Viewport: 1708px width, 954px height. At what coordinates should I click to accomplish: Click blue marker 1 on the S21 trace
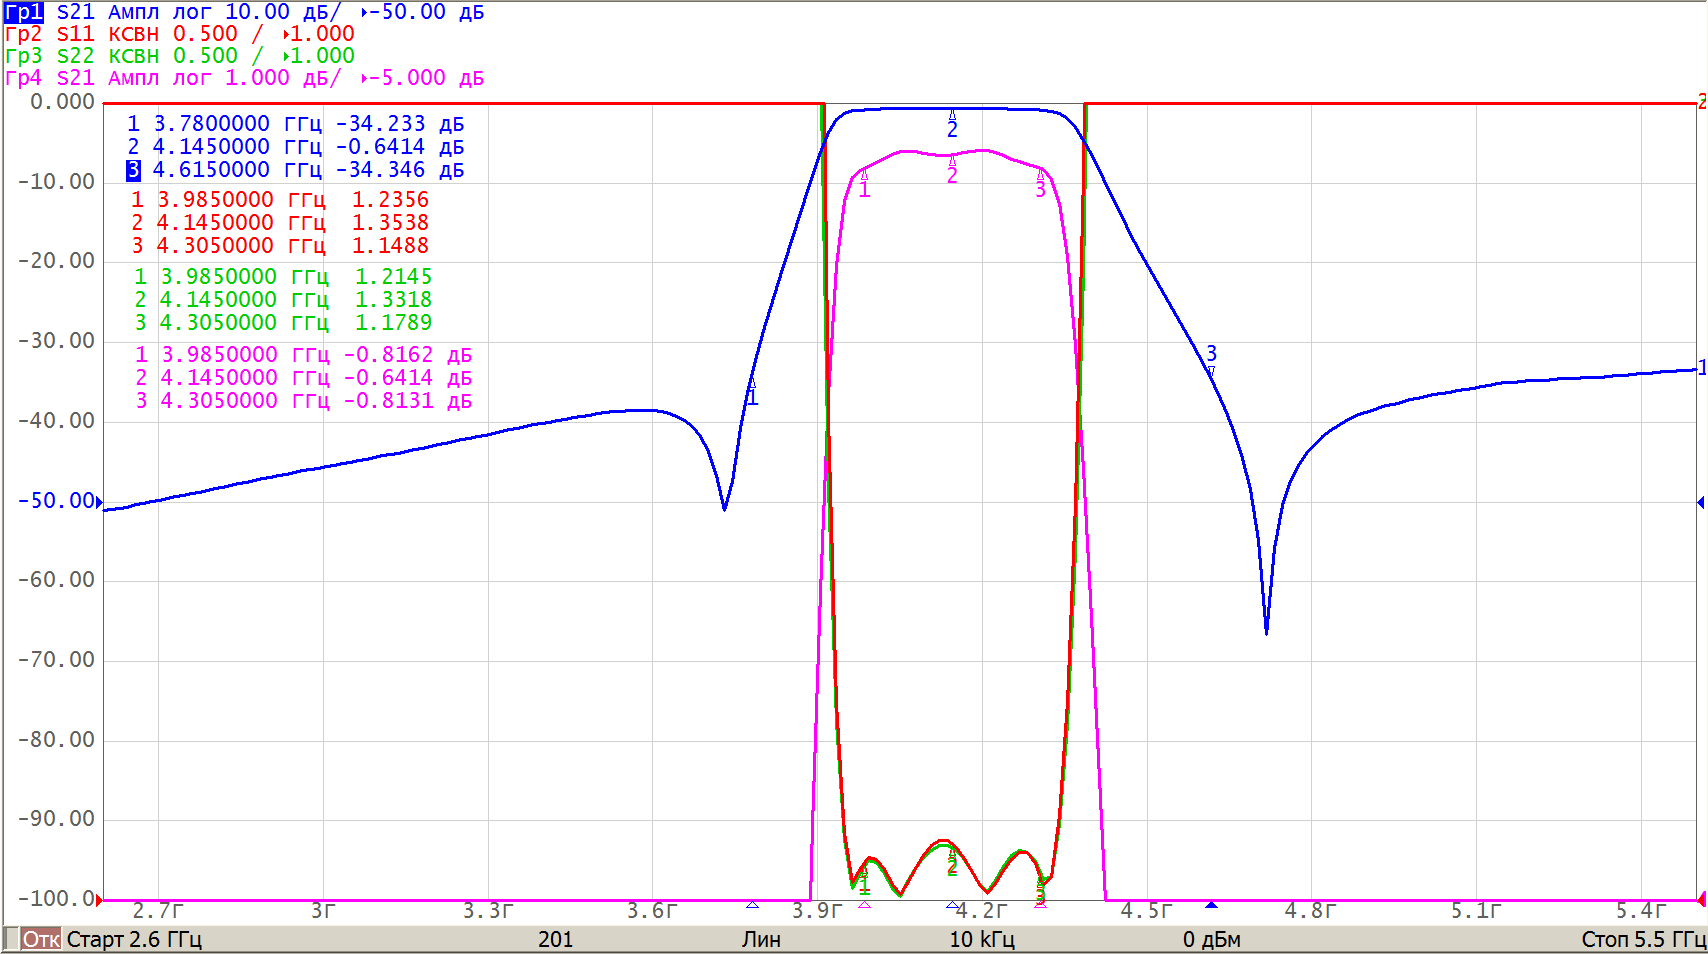coord(752,386)
